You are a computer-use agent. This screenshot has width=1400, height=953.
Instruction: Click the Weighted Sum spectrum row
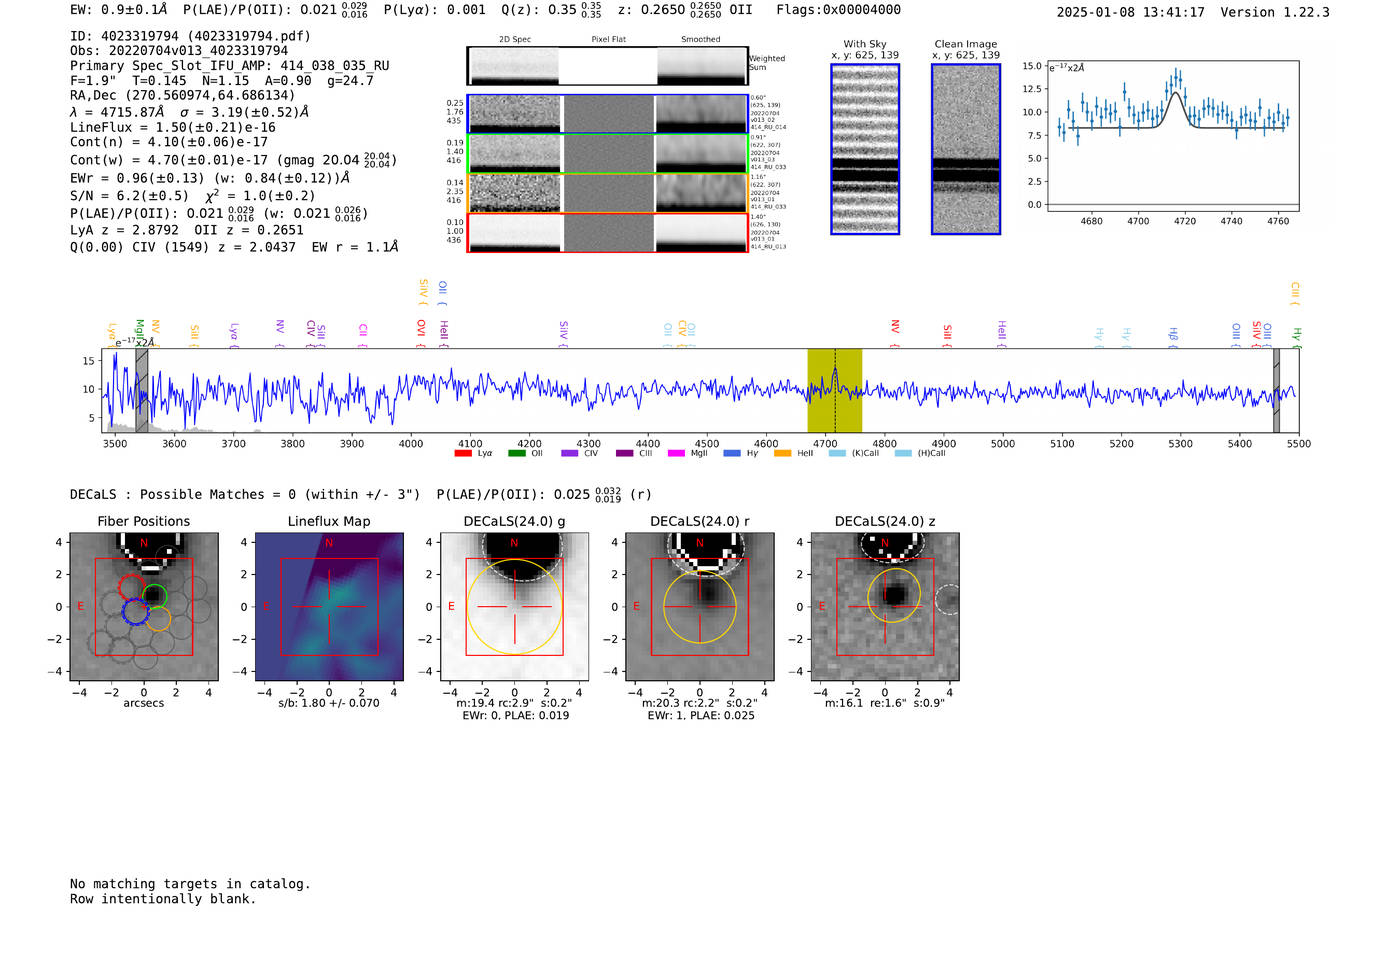pyautogui.click(x=607, y=66)
